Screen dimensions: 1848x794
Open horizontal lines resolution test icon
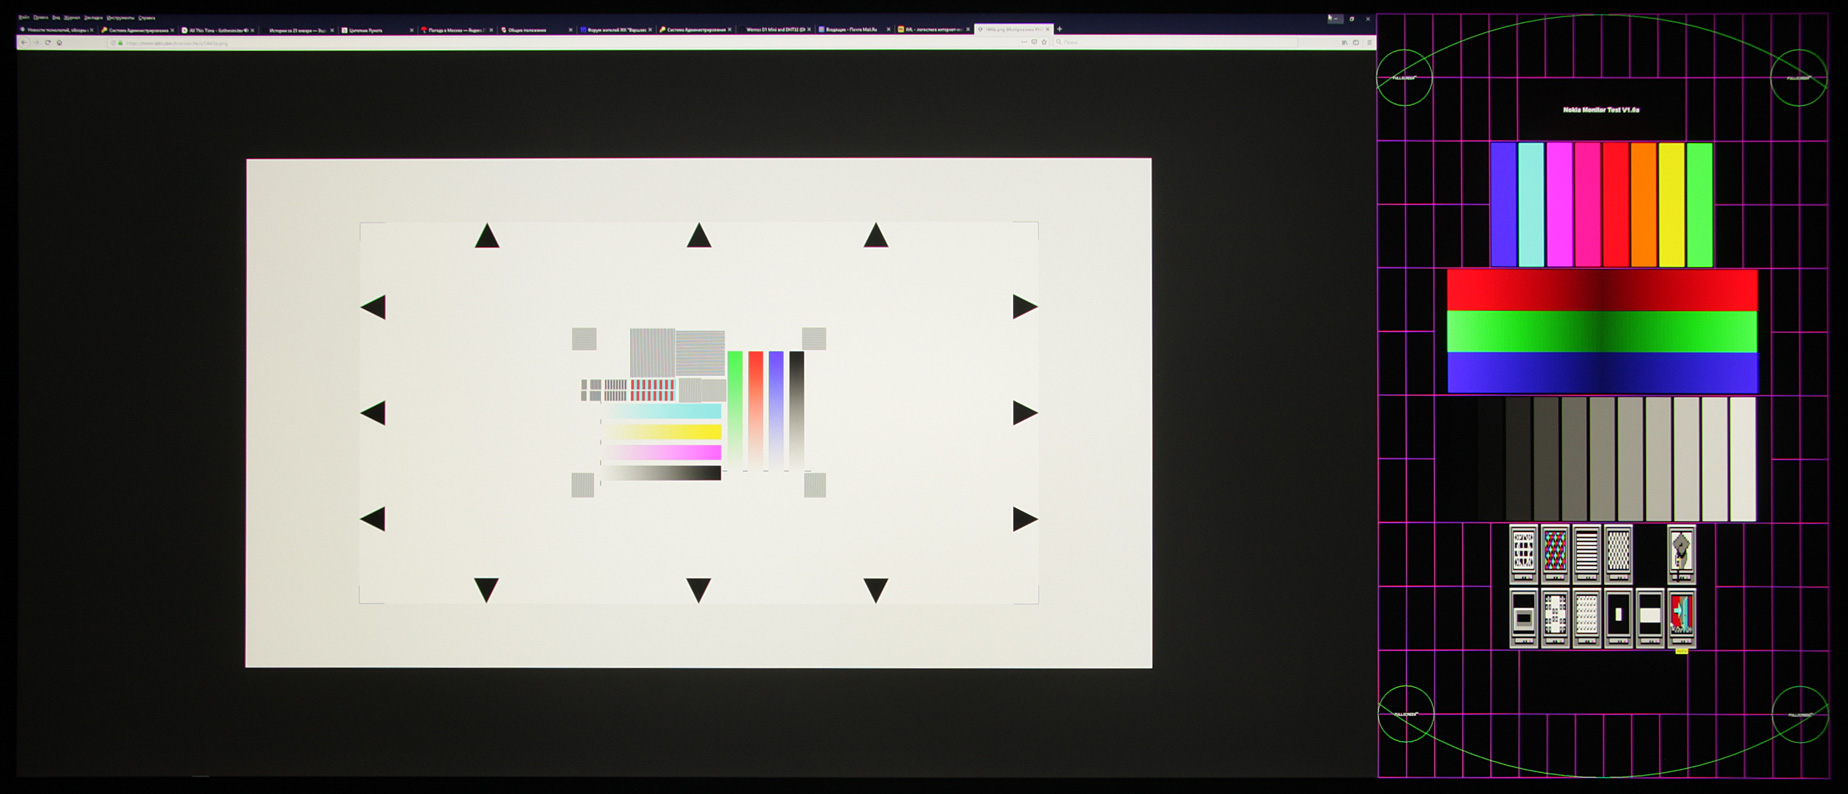tap(1587, 553)
